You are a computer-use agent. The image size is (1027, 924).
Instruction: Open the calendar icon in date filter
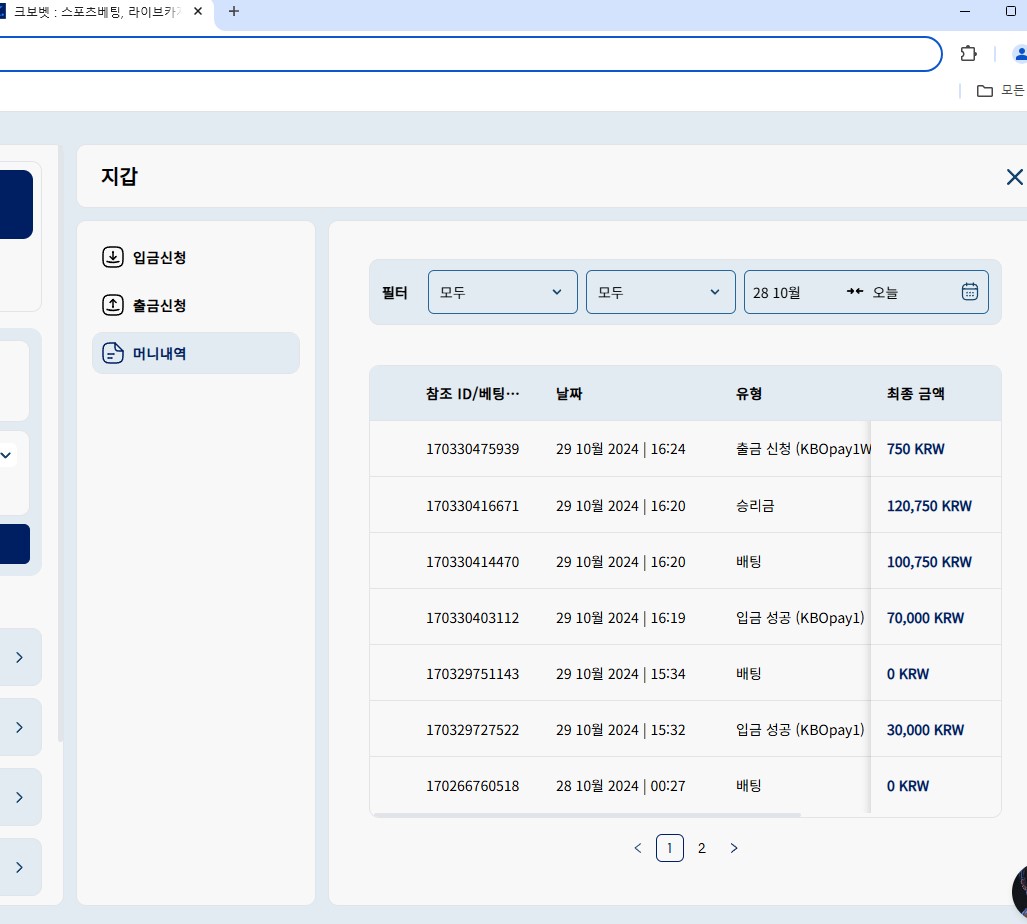click(x=970, y=291)
